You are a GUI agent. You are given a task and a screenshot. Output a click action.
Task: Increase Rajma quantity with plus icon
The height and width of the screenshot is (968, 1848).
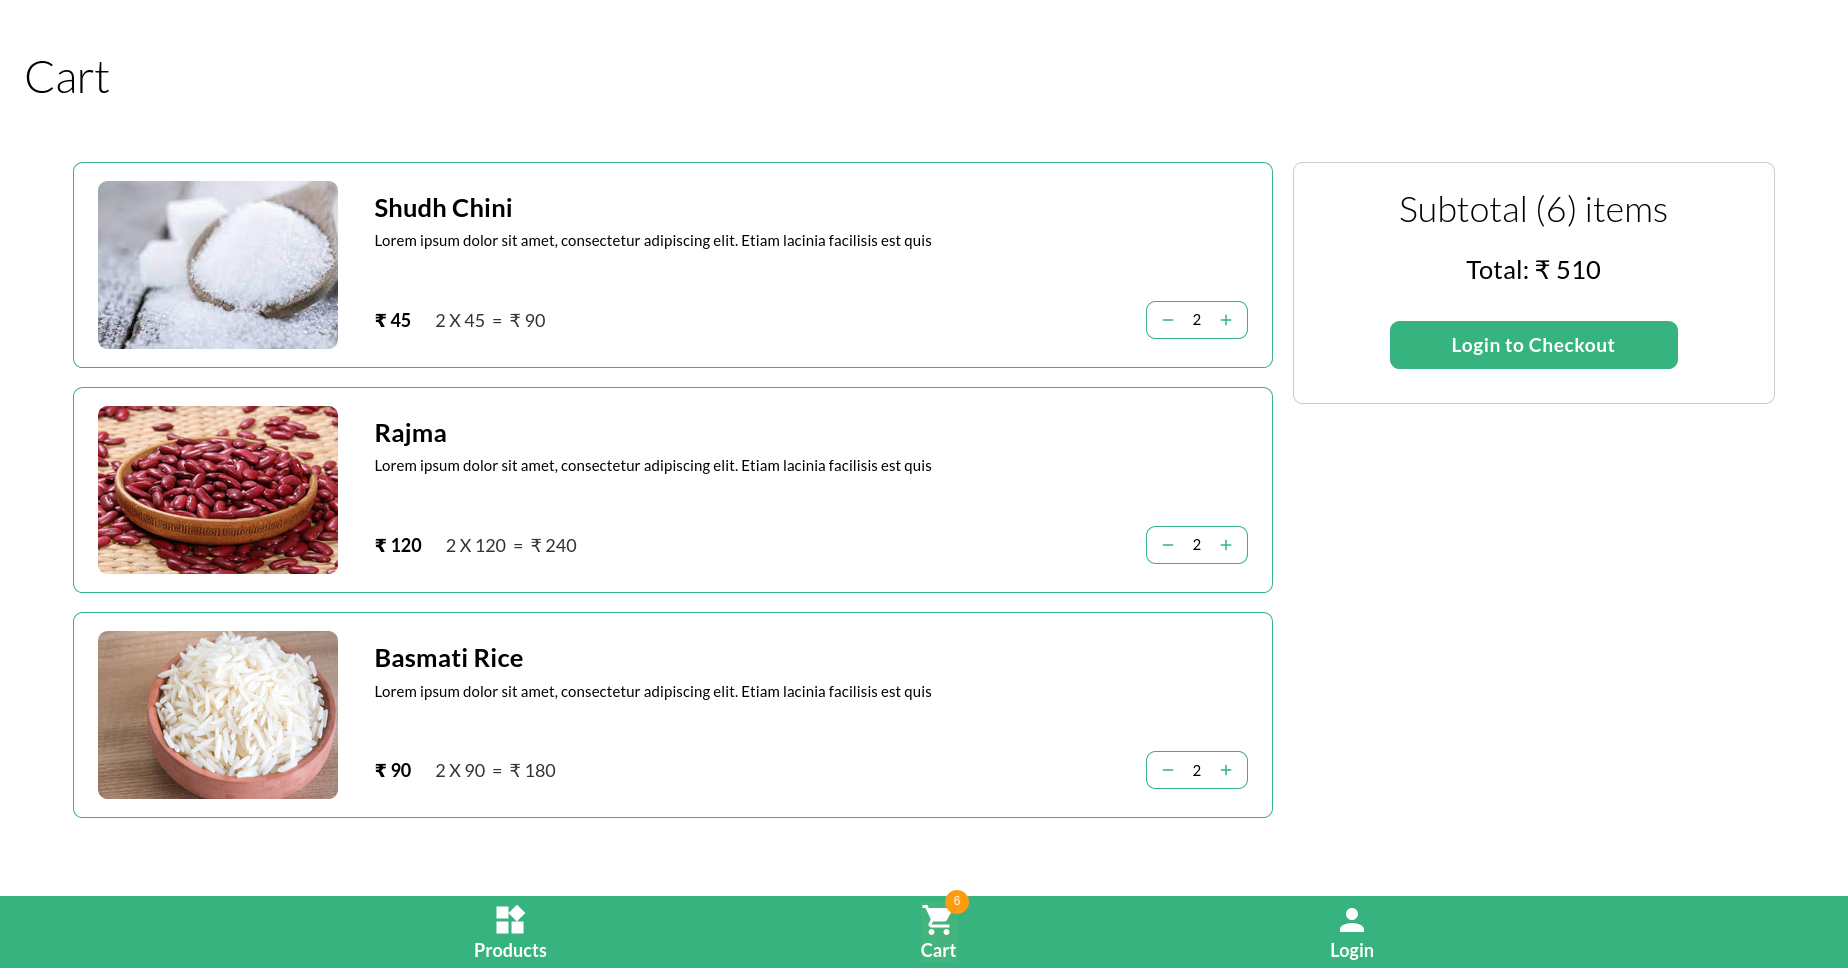tap(1226, 545)
